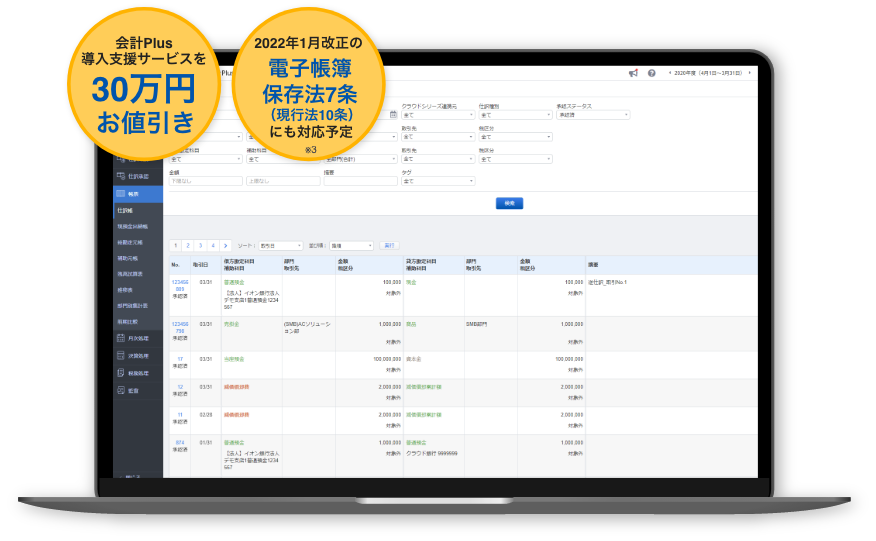
Task: Select page 1 in pagination
Action: tap(175, 246)
